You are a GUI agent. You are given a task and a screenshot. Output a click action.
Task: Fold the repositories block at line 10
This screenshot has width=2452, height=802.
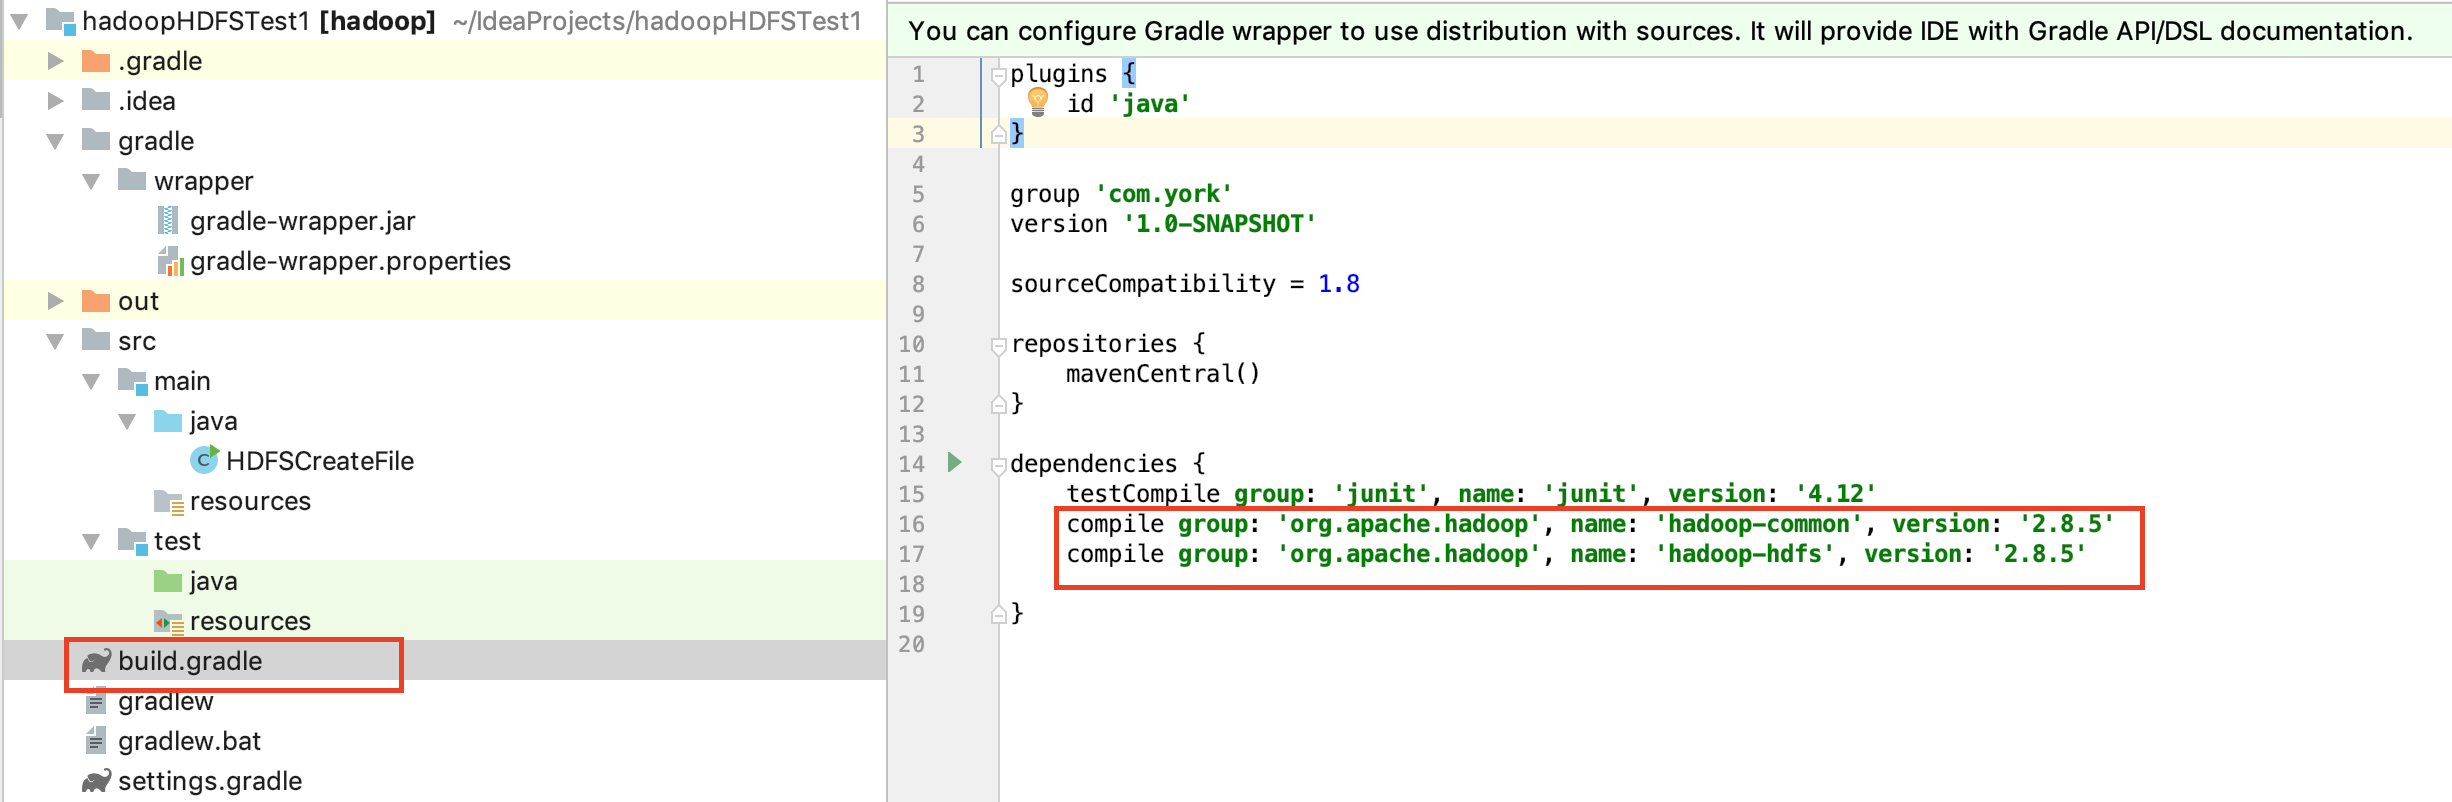[997, 345]
